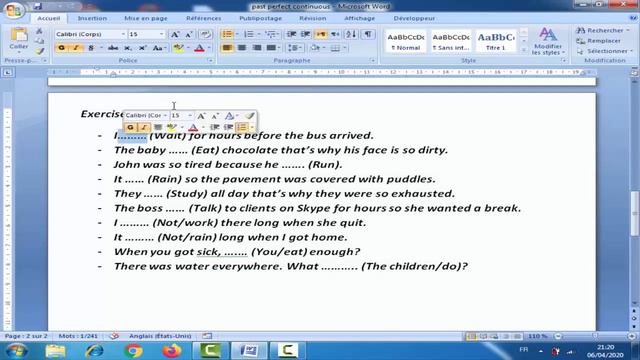This screenshot has height=360, width=640.
Task: Sort text with the A-Z sort icon
Action: pos(351,34)
